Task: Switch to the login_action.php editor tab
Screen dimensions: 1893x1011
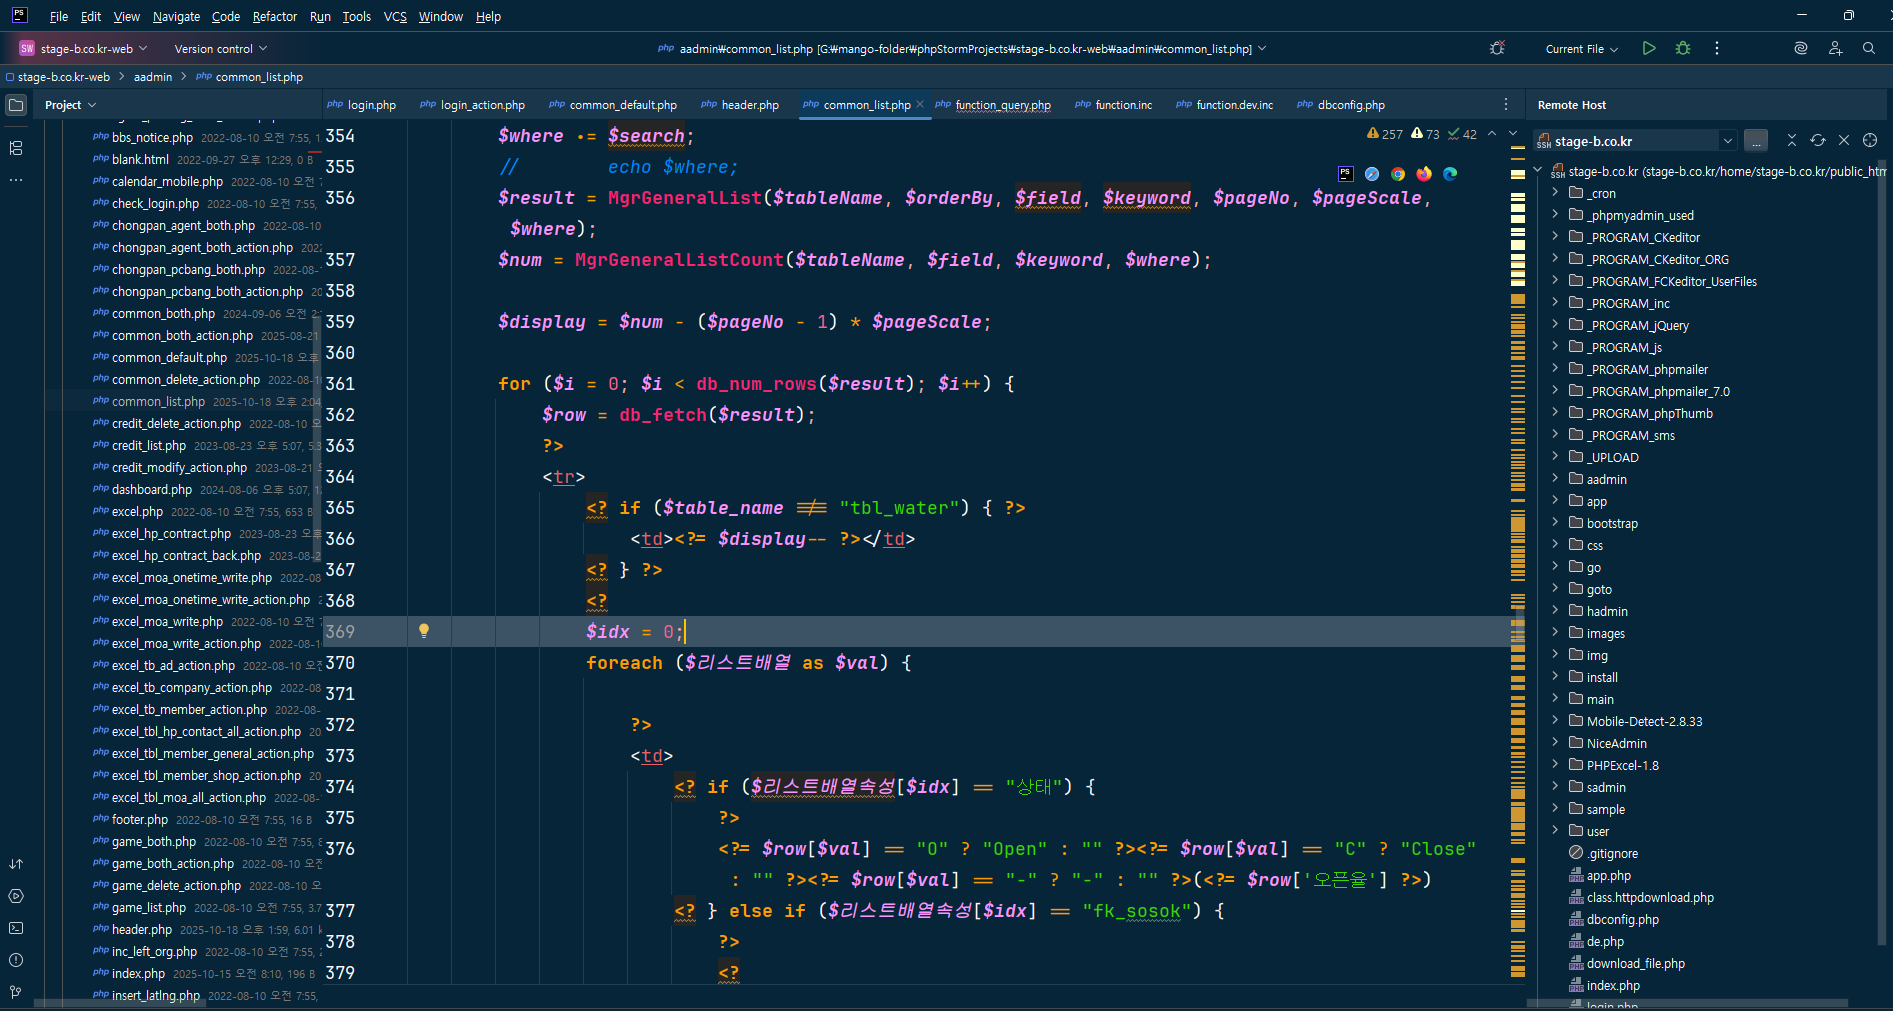Action: coord(472,104)
